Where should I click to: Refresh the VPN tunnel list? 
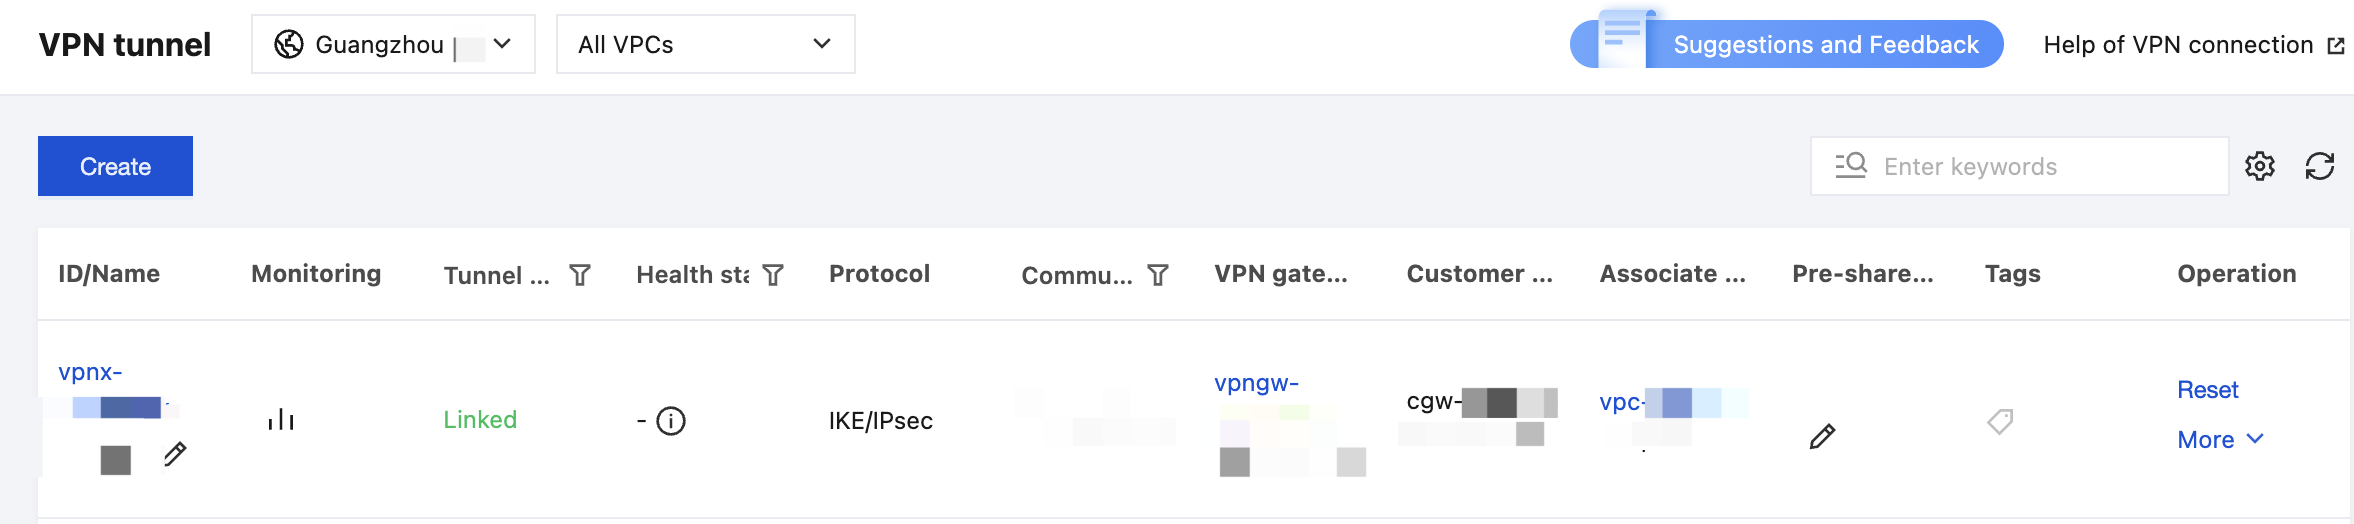pyautogui.click(x=2320, y=166)
